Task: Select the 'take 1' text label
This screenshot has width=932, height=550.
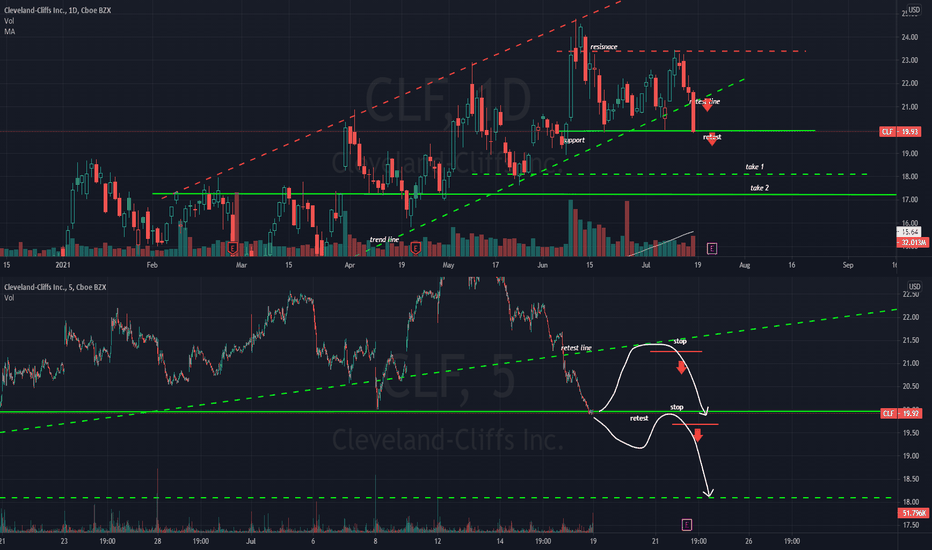Action: pos(754,167)
